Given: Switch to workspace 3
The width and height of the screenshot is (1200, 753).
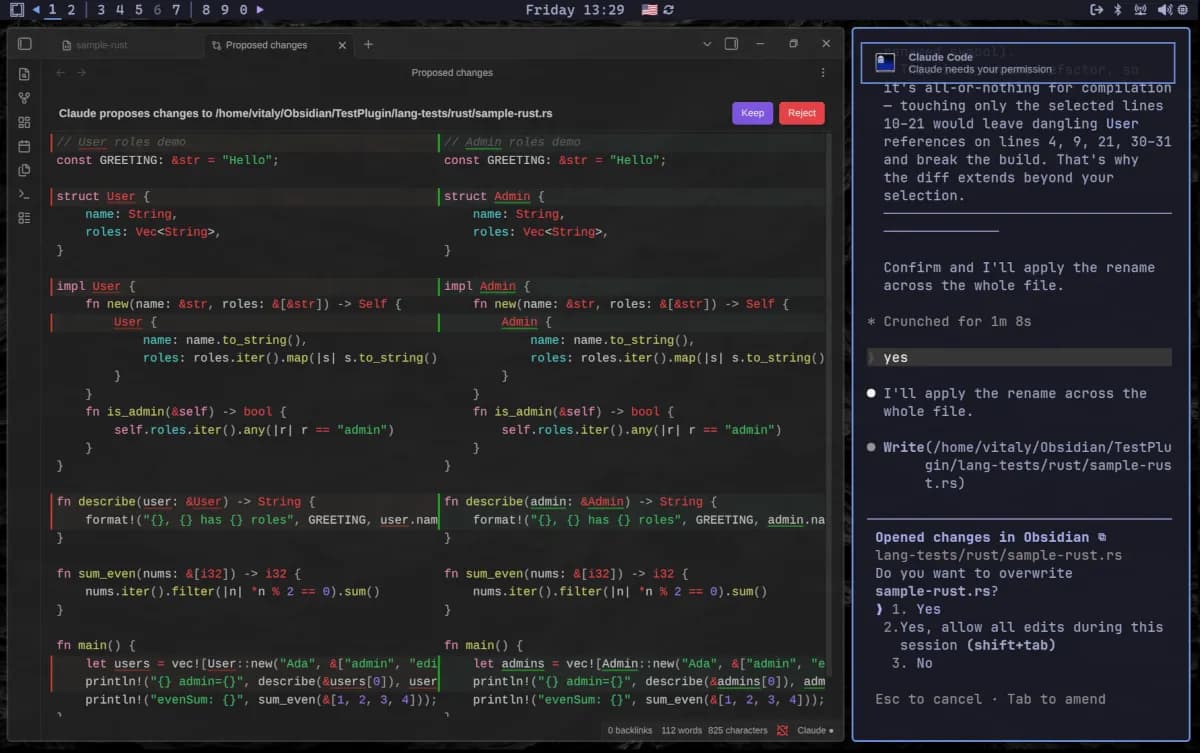Looking at the screenshot, I should 101,10.
